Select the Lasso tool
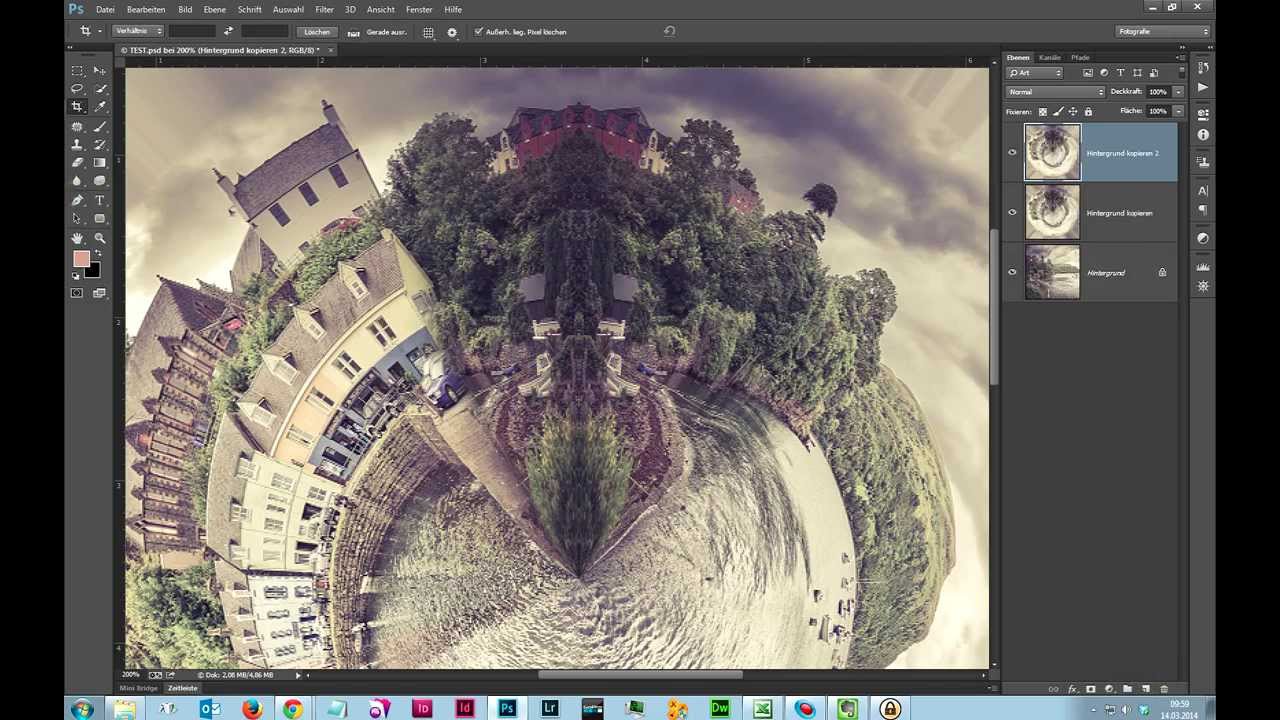The height and width of the screenshot is (720, 1280). click(77, 88)
